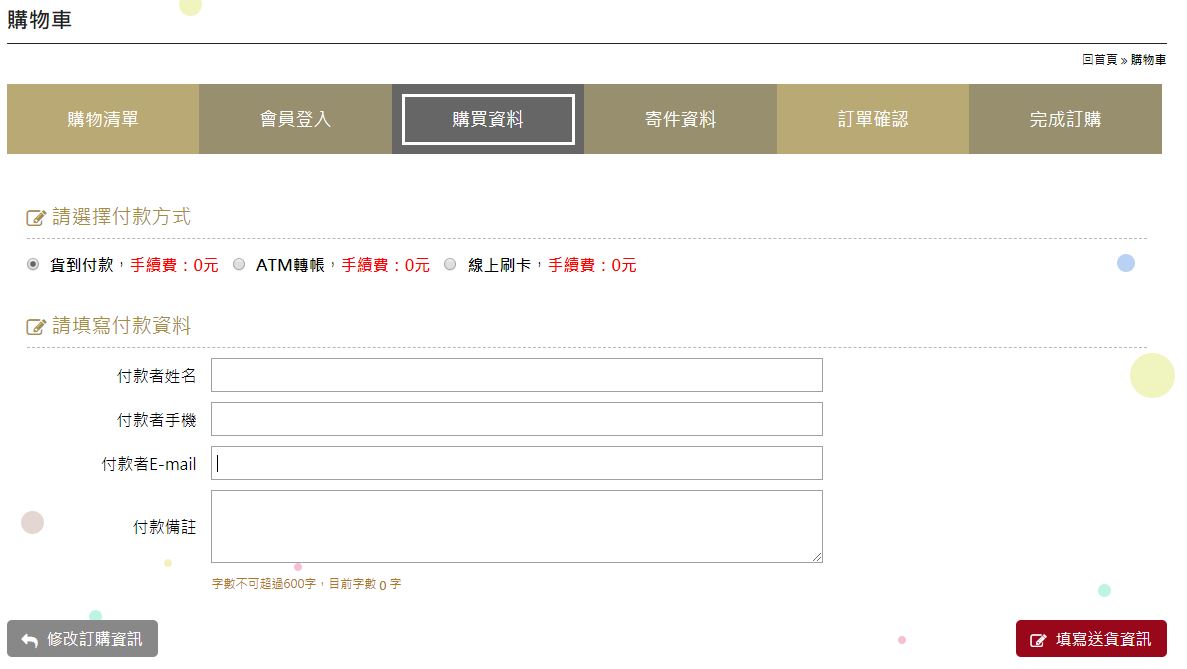The image size is (1187, 669).
Task: Open the 會員登入 step tab
Action: point(295,119)
